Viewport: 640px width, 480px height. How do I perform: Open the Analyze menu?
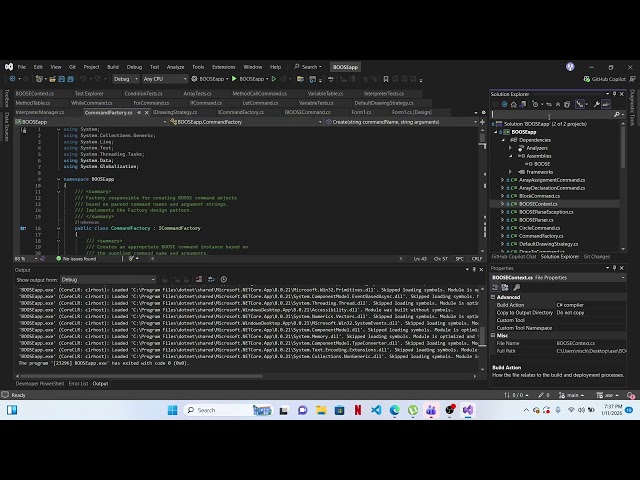click(176, 67)
